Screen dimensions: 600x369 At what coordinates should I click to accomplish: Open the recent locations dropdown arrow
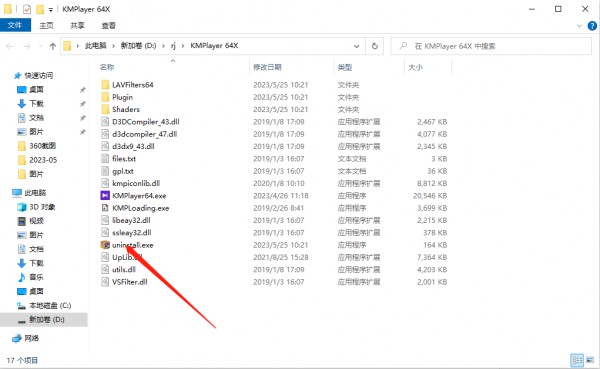tap(40, 46)
